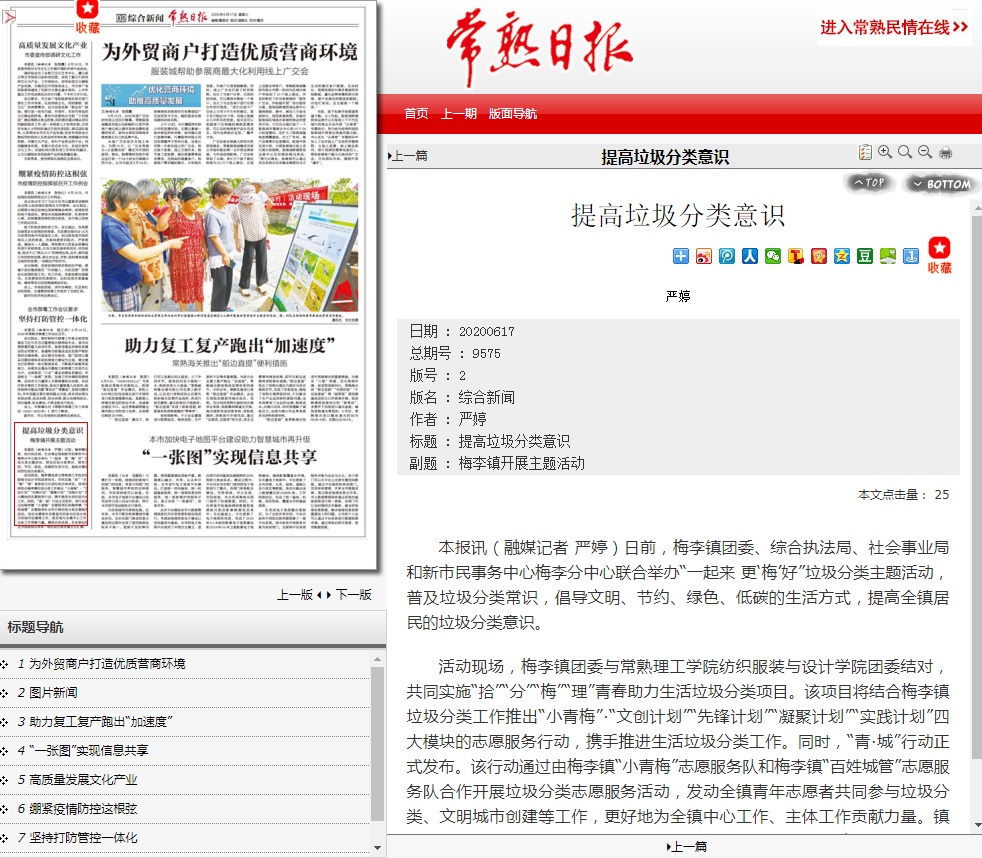Click the headline list scrollbar thumb

click(x=378, y=743)
